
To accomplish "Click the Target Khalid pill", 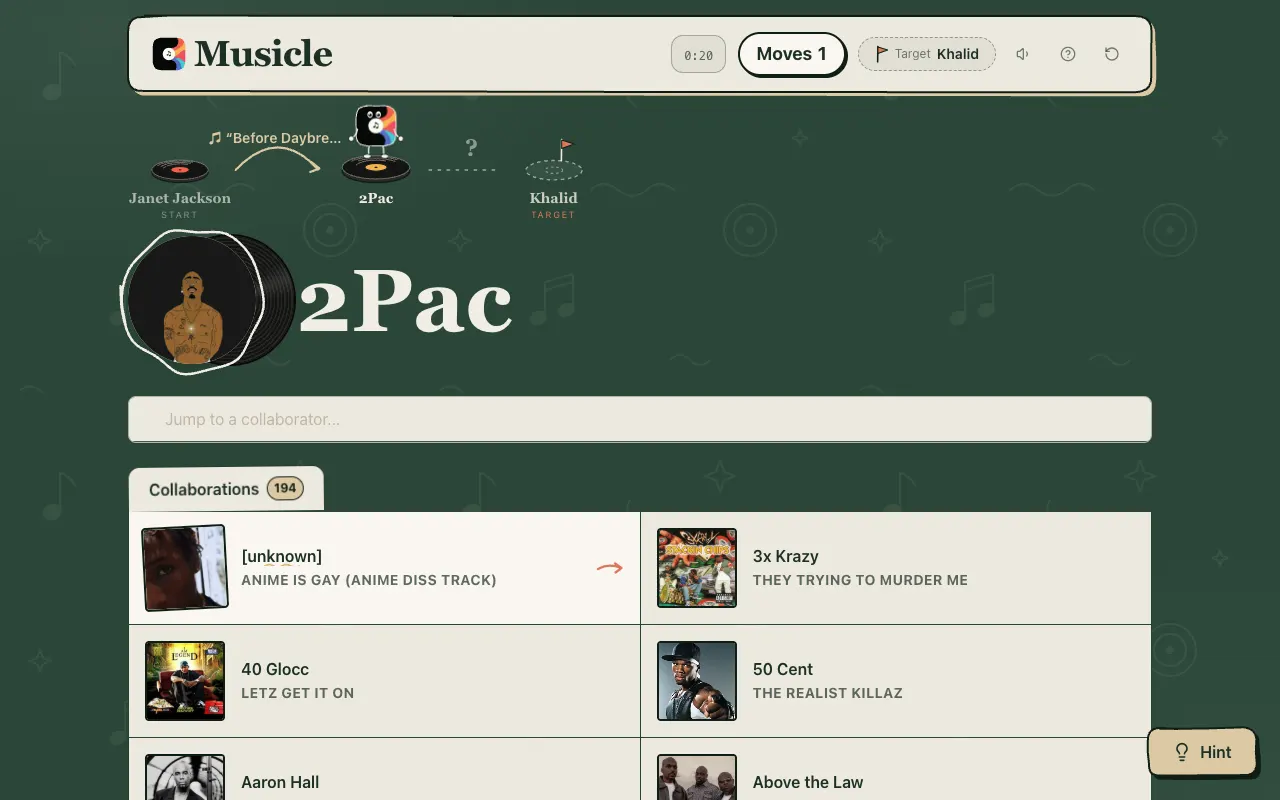I will [x=927, y=54].
